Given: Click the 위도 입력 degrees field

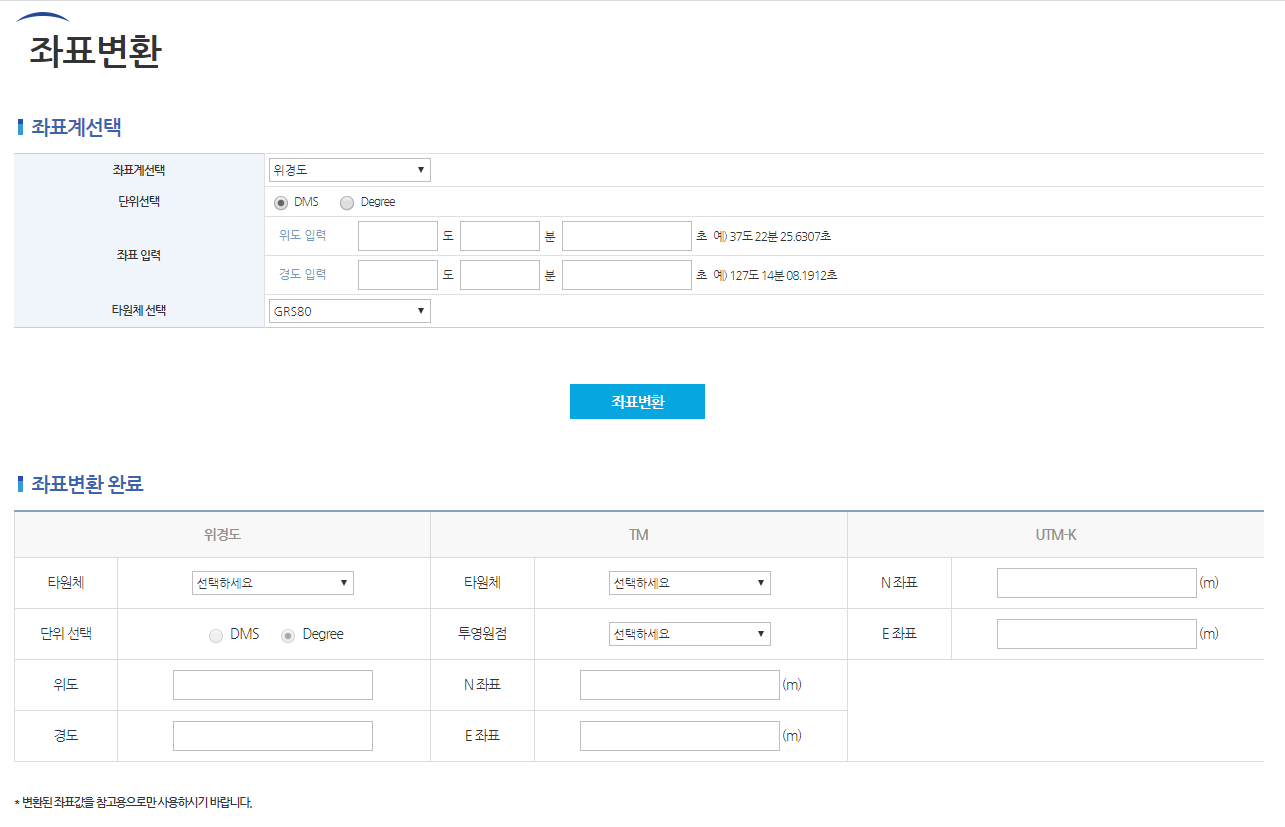Looking at the screenshot, I should pyautogui.click(x=397, y=235).
